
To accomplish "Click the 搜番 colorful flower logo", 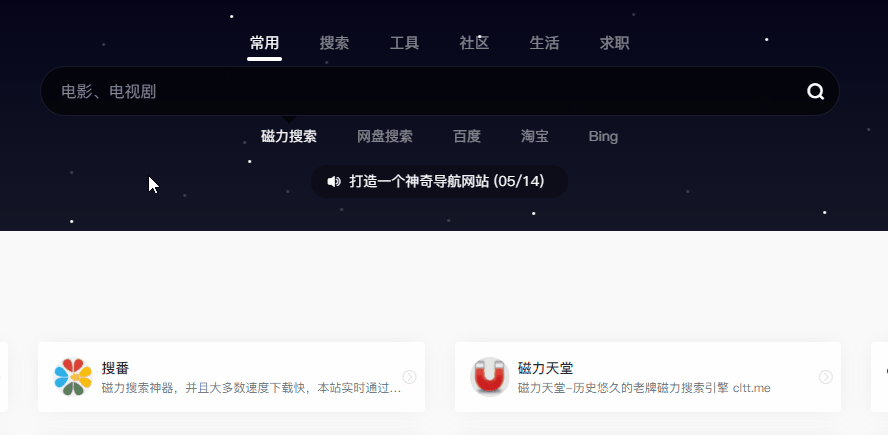I will point(73,377).
